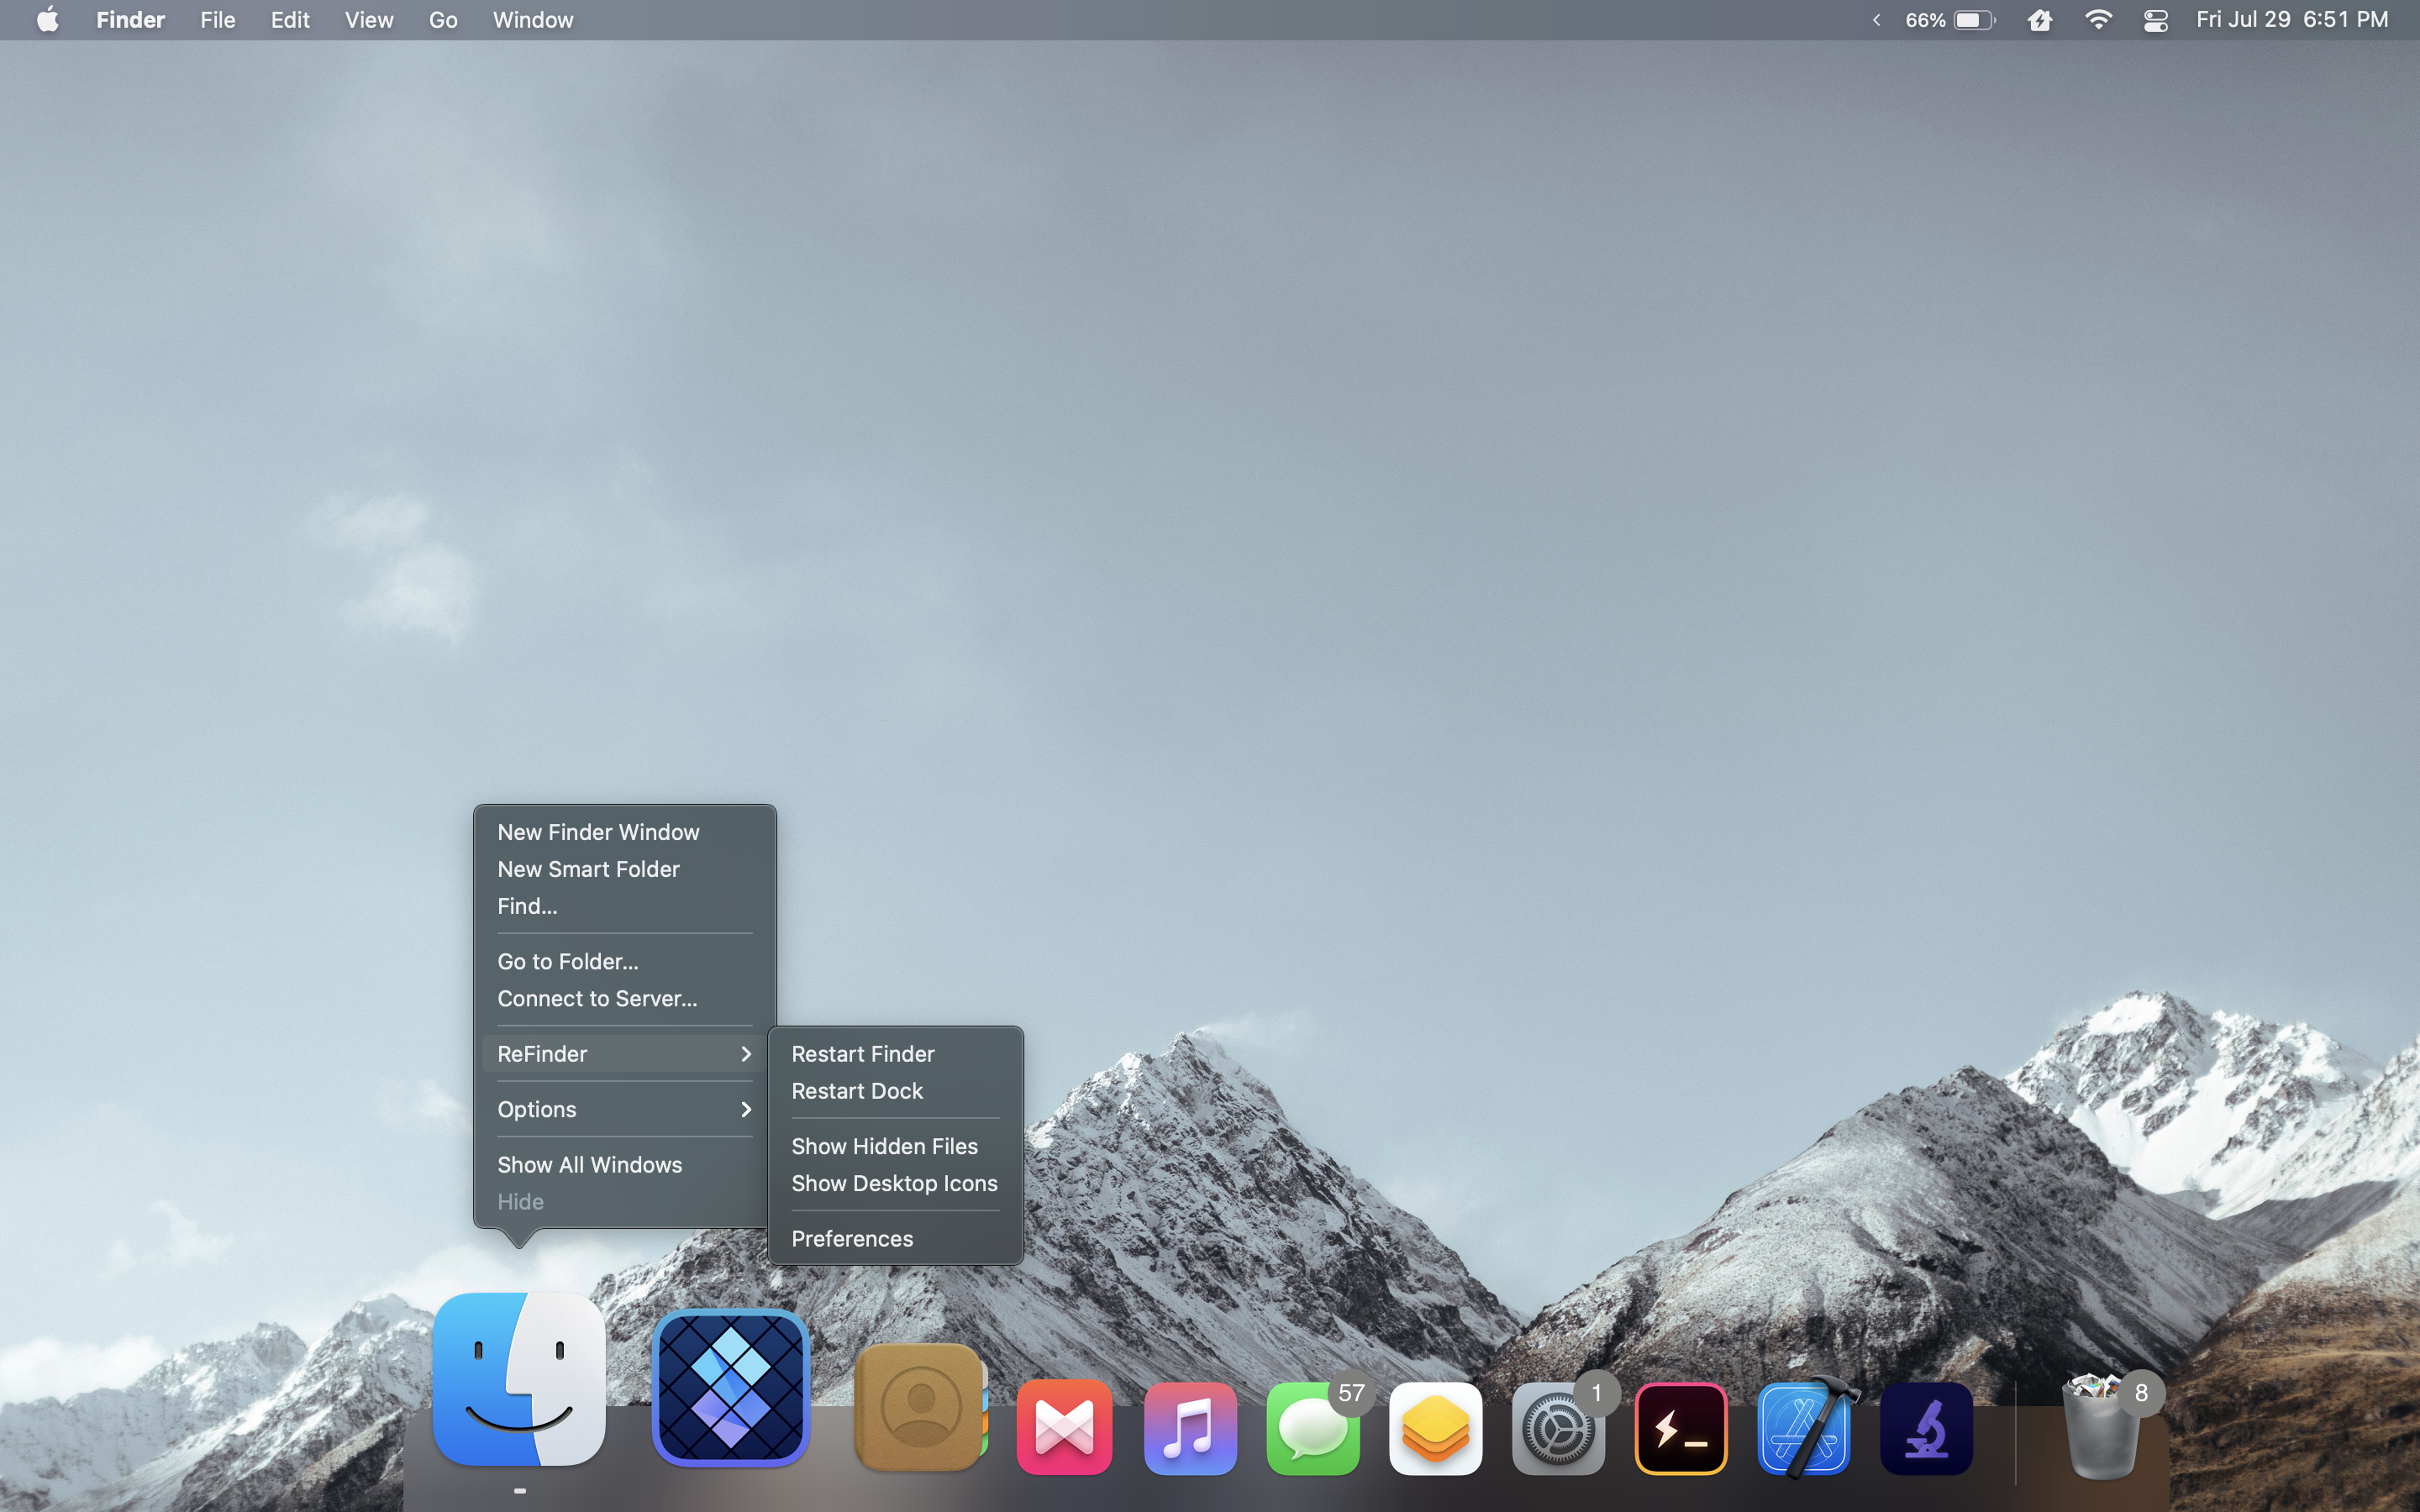Expand the Options submenu
This screenshot has height=1512, width=2420.
pyautogui.click(x=625, y=1109)
